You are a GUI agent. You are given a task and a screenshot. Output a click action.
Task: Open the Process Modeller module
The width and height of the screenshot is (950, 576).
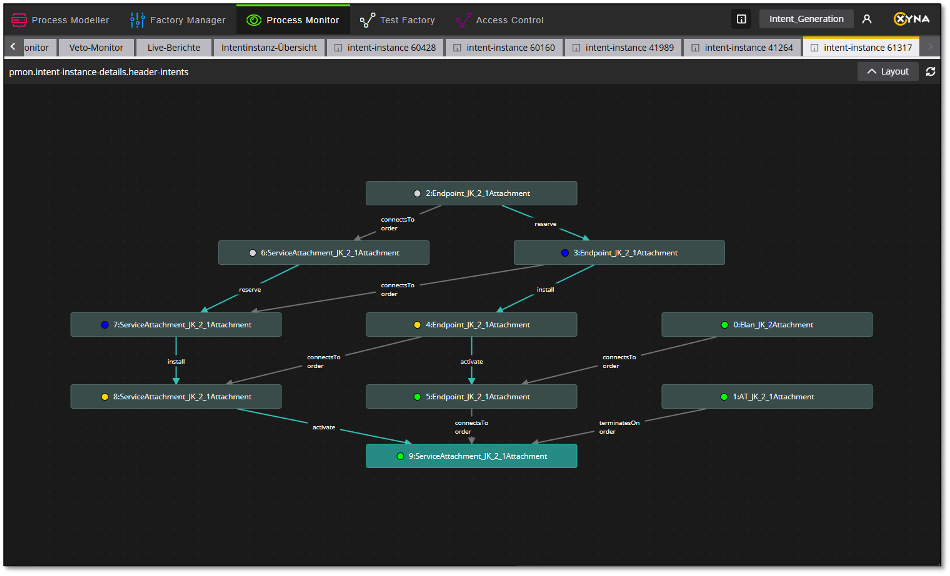tap(60, 20)
